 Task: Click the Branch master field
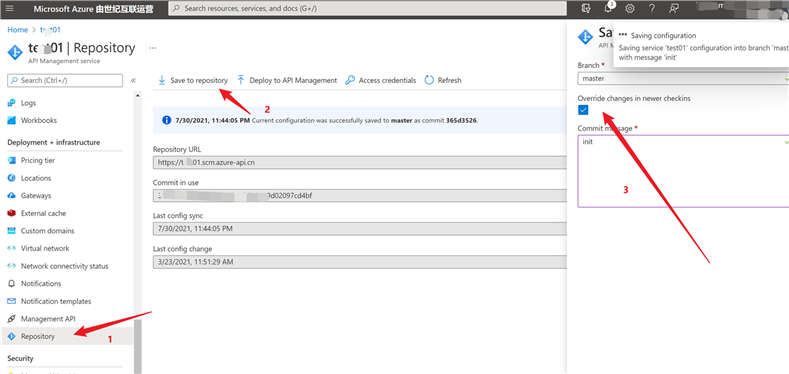click(683, 79)
